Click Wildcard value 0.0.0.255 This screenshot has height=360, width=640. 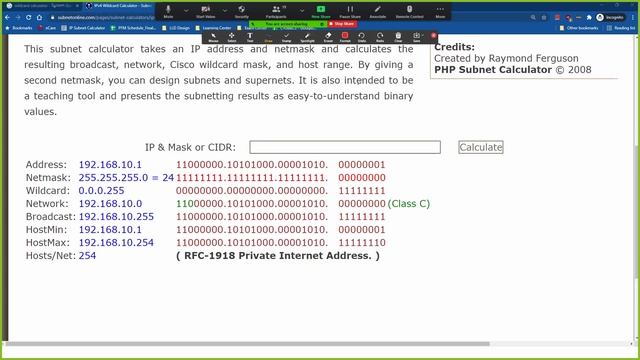coord(102,191)
